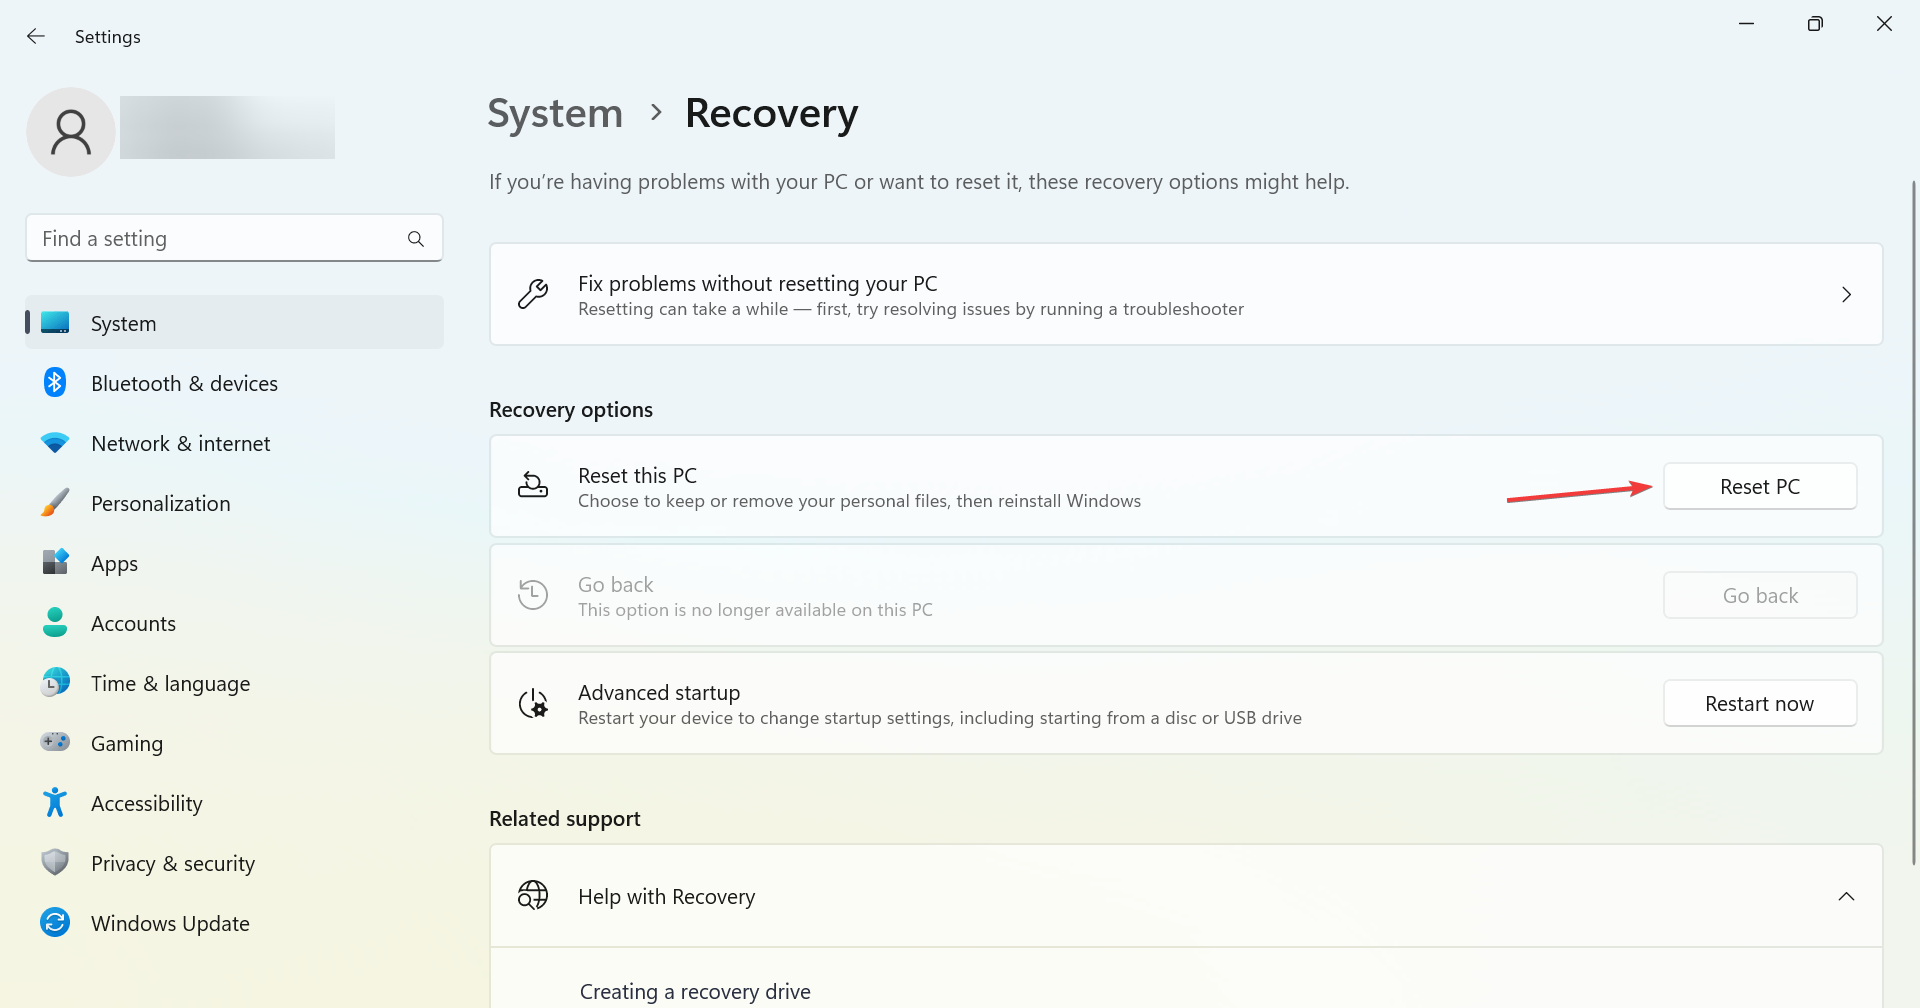Click the Personalization paintbrush icon
Viewport: 1920px width, 1008px height.
click(x=55, y=503)
